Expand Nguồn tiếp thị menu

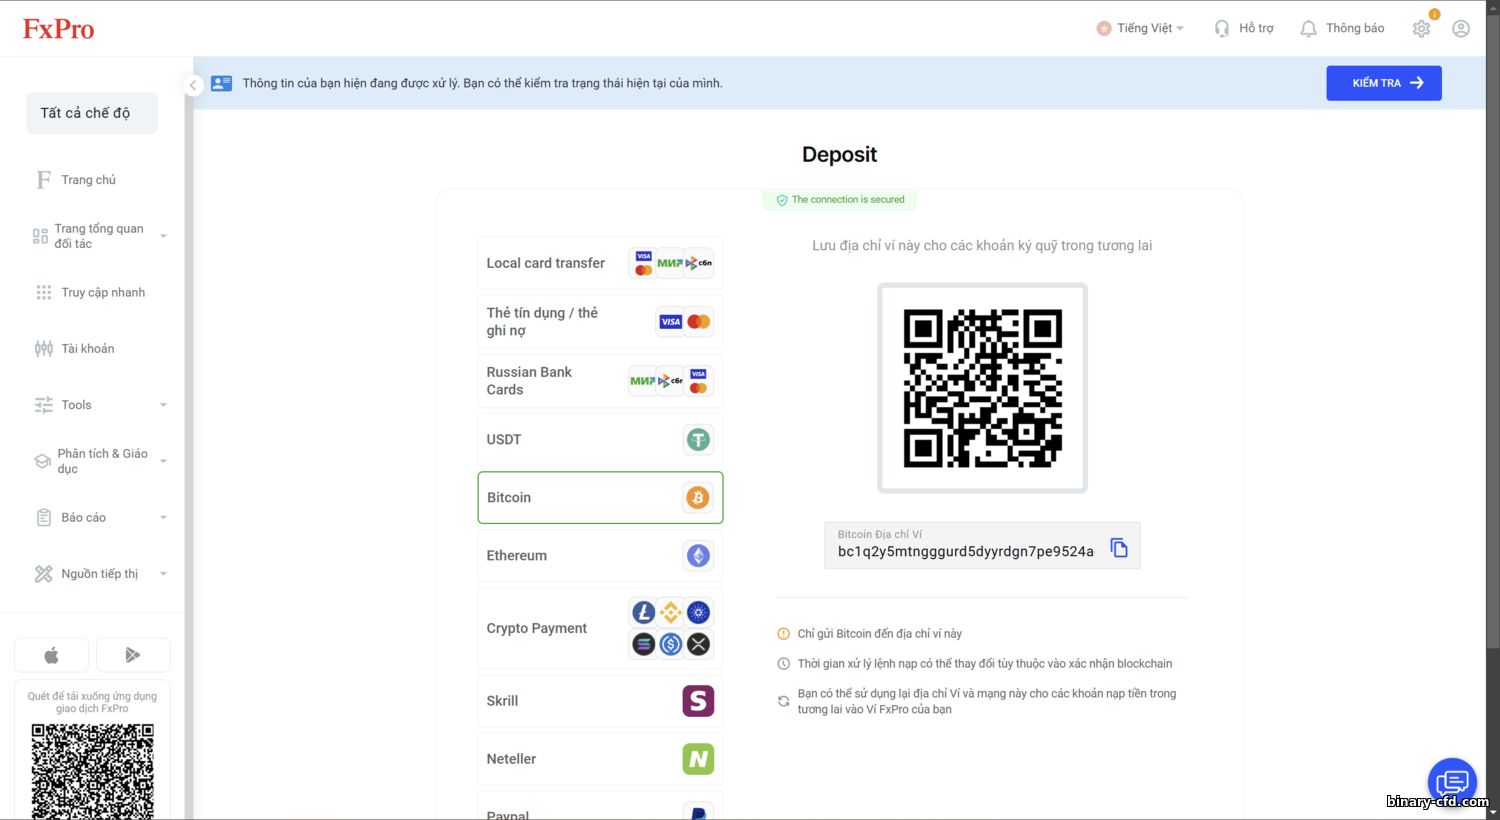coord(100,573)
